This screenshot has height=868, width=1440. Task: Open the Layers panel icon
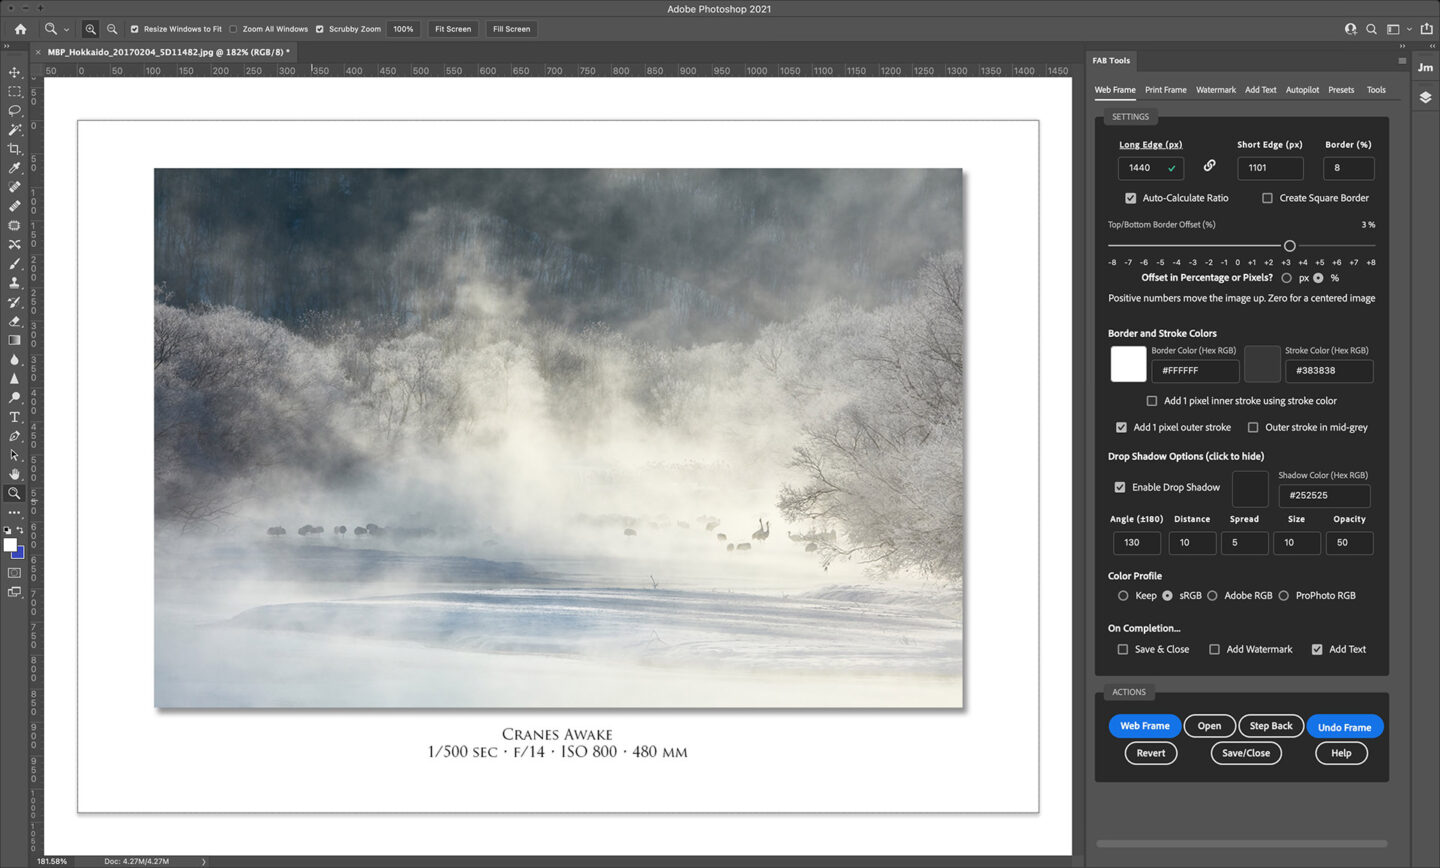pos(1425,97)
